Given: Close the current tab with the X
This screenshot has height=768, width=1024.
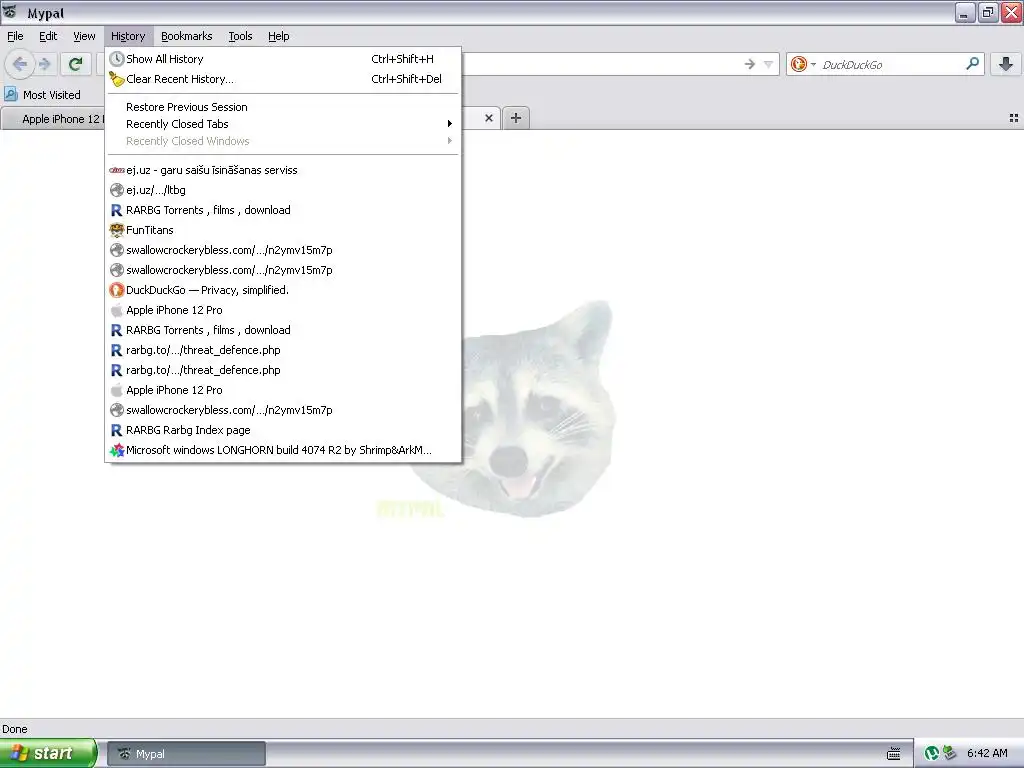Looking at the screenshot, I should (x=488, y=118).
